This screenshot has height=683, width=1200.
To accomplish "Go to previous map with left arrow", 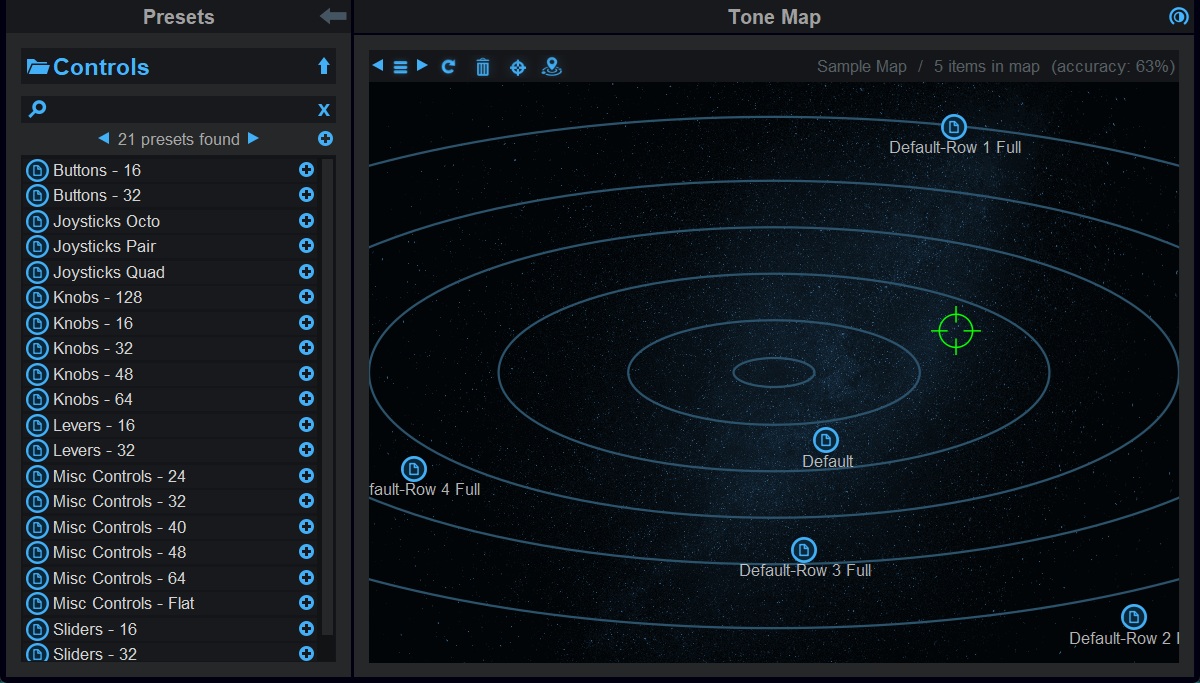I will (x=378, y=66).
